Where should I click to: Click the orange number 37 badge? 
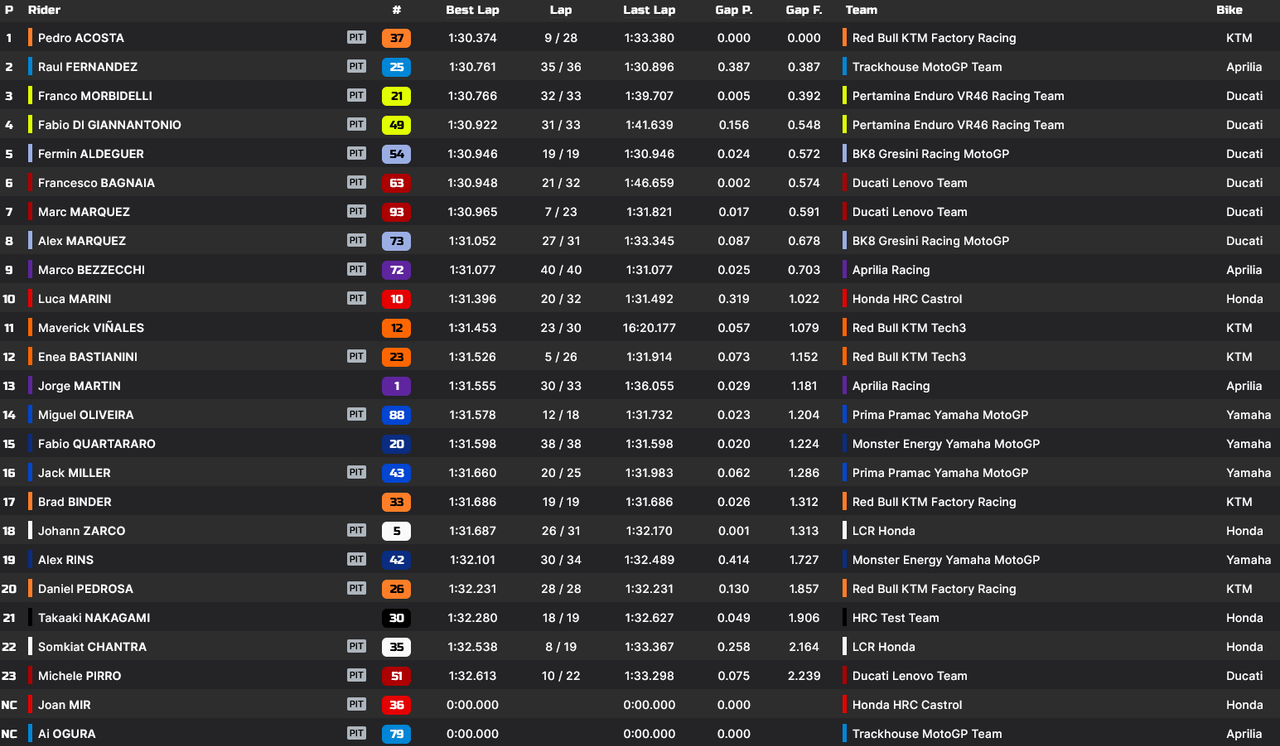(396, 38)
